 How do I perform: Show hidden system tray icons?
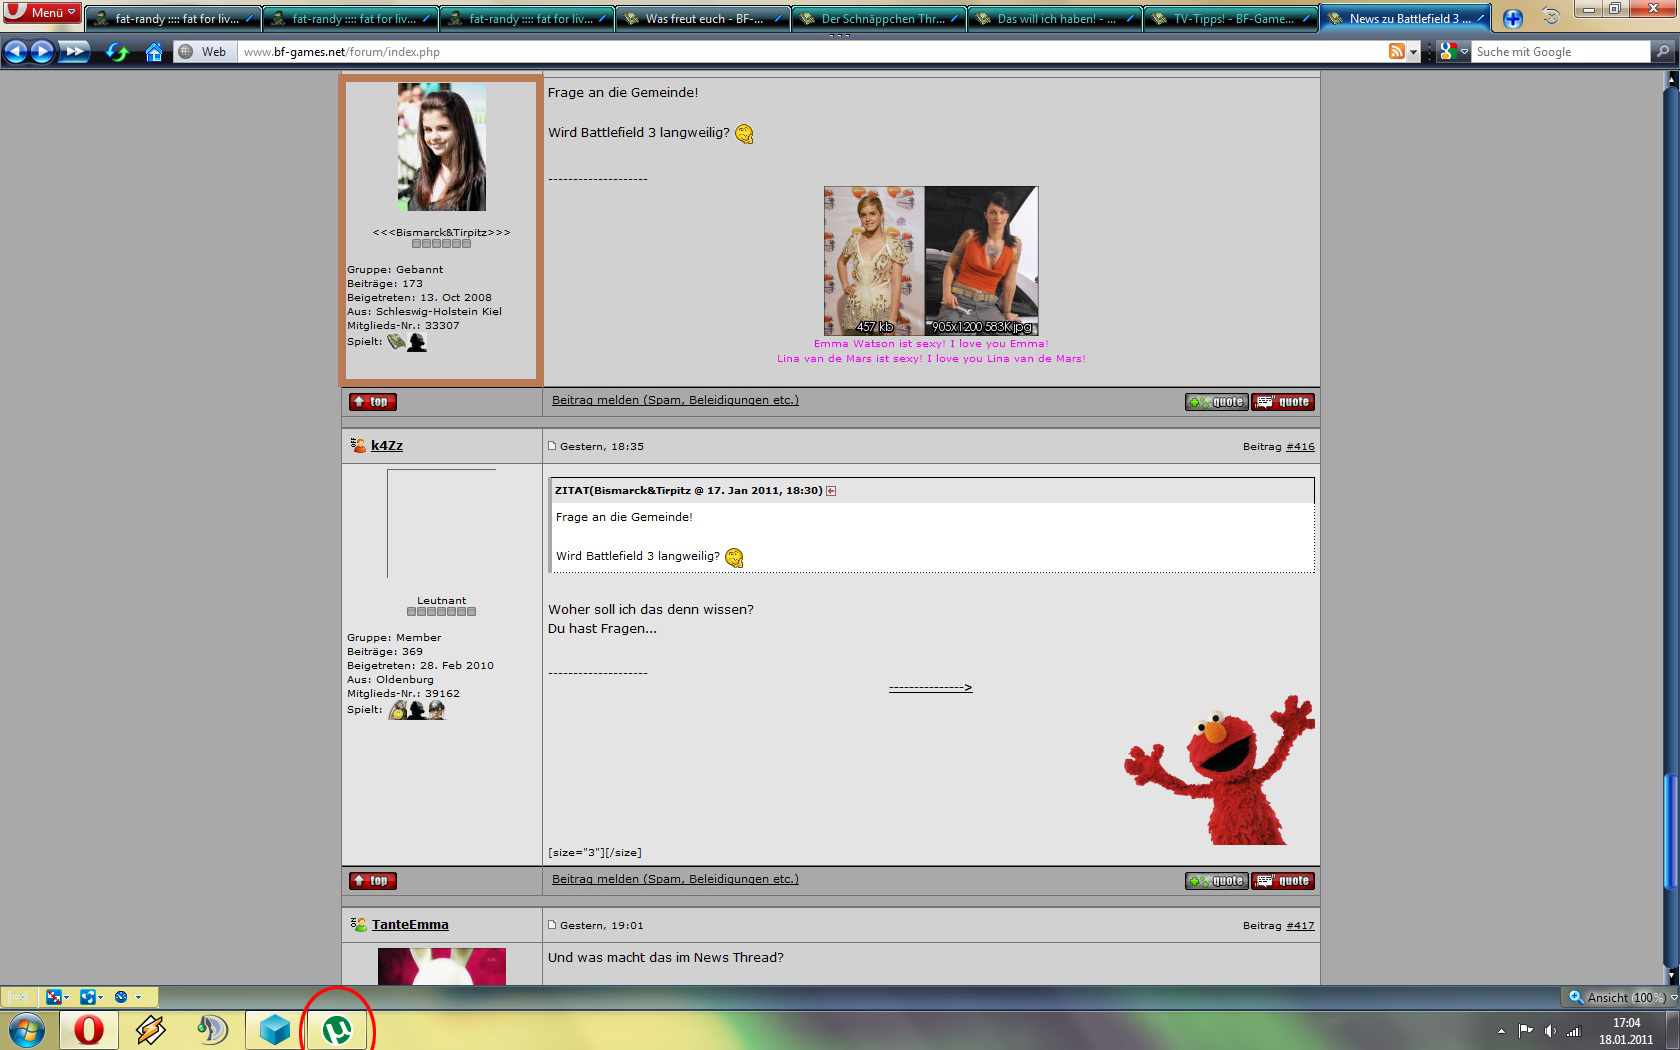(x=1501, y=1031)
